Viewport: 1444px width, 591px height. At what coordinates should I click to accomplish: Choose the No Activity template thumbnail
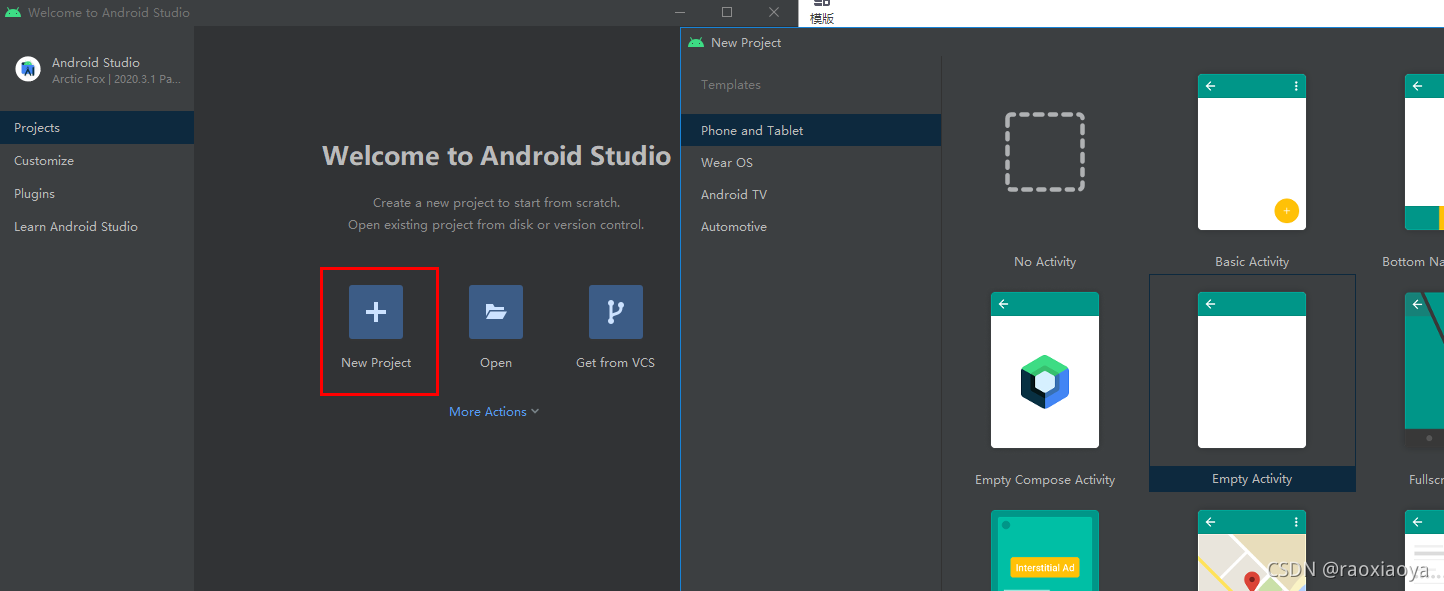(1045, 152)
